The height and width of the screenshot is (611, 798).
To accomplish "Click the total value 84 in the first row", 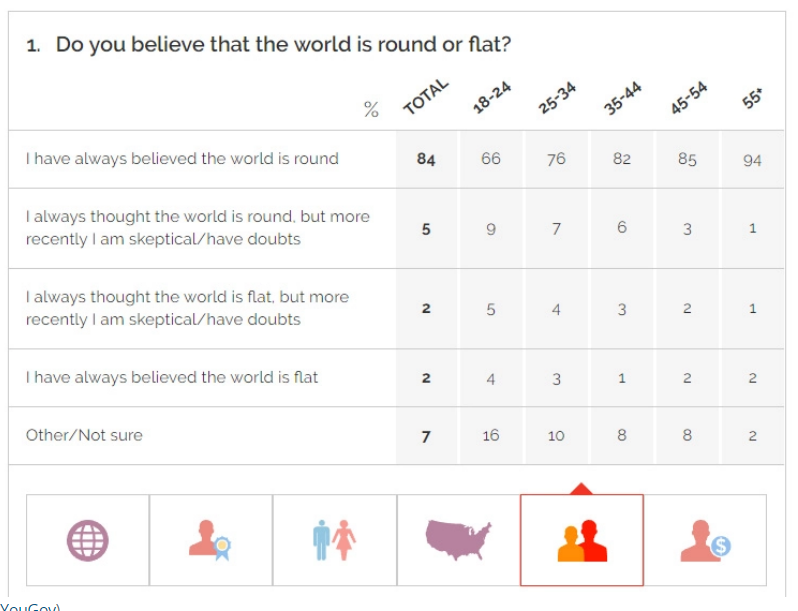I will tap(427, 159).
